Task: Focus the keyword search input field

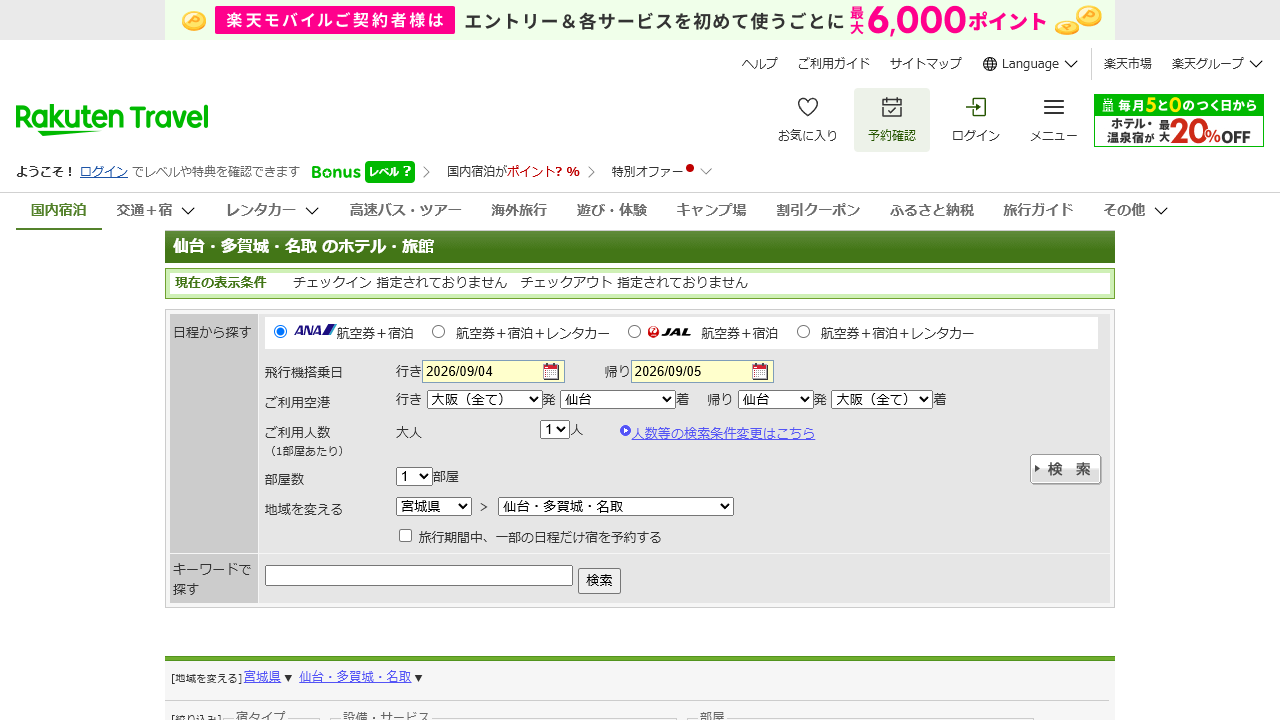Action: coord(419,576)
